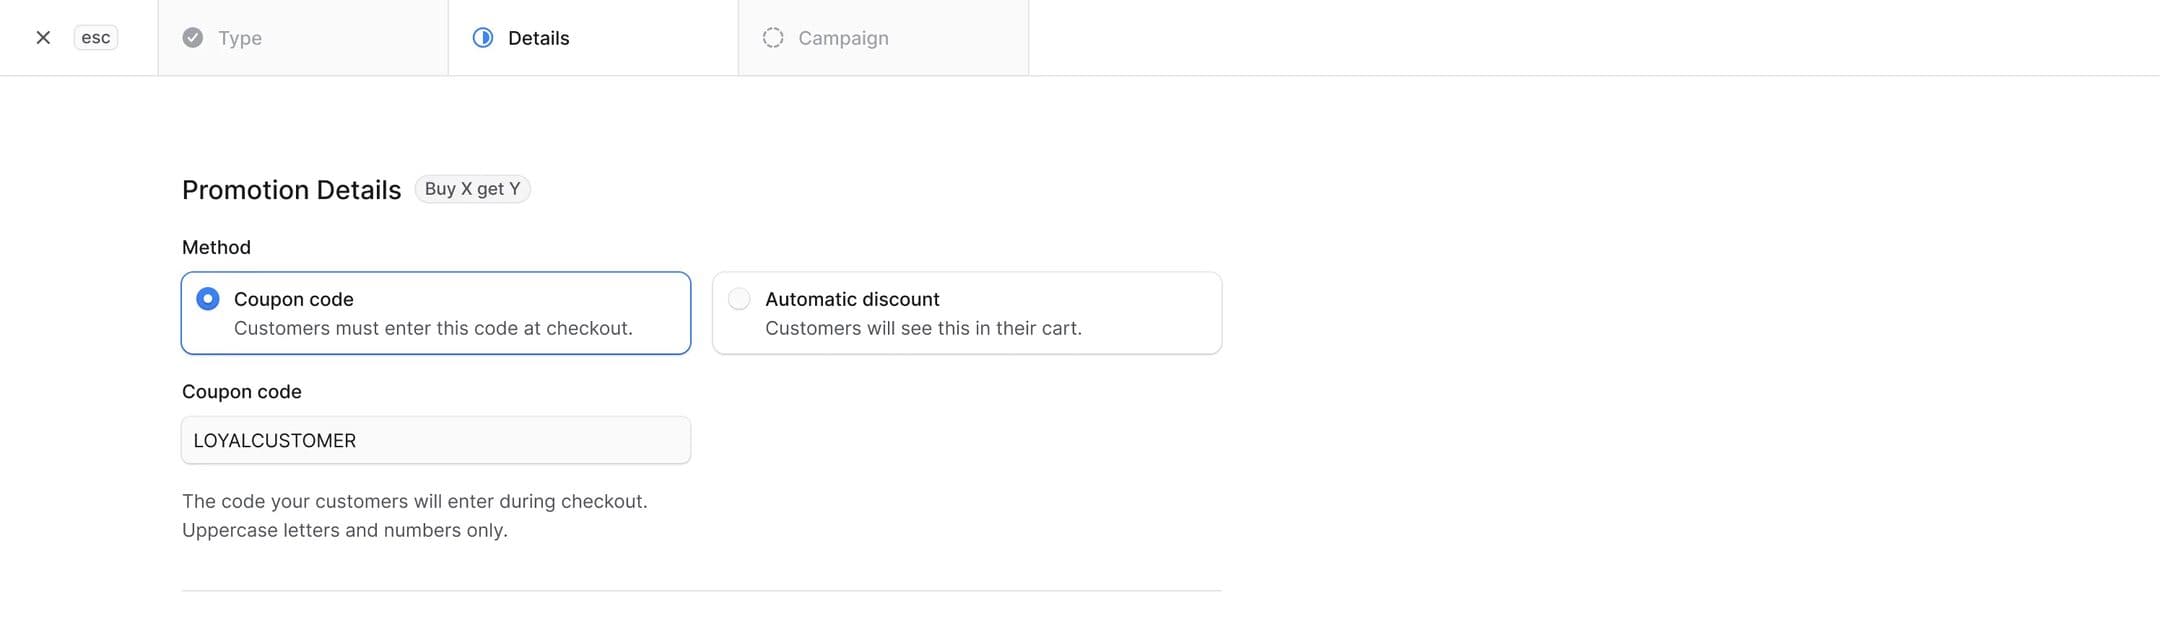The image size is (2160, 642).
Task: Select the Coupon code radio button
Action: coord(208,299)
